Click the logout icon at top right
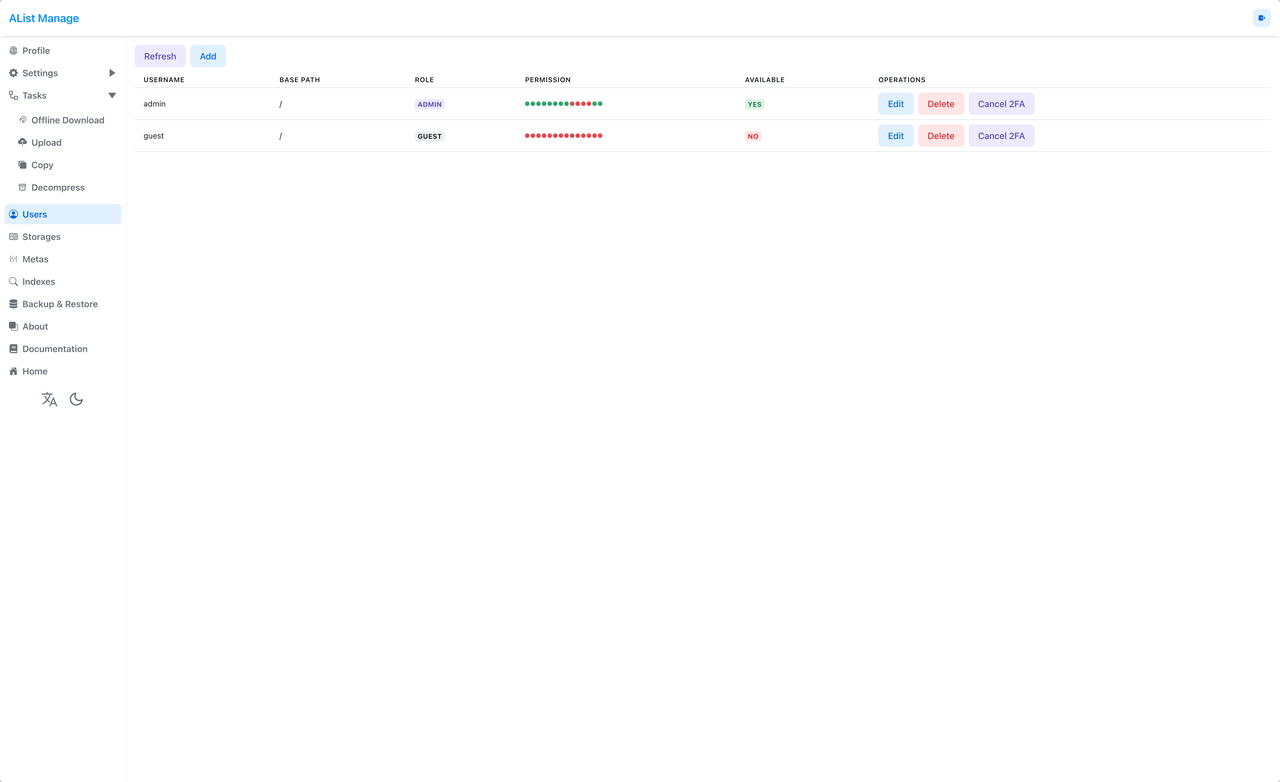Screen dimensions: 1280x782 [1261, 18]
